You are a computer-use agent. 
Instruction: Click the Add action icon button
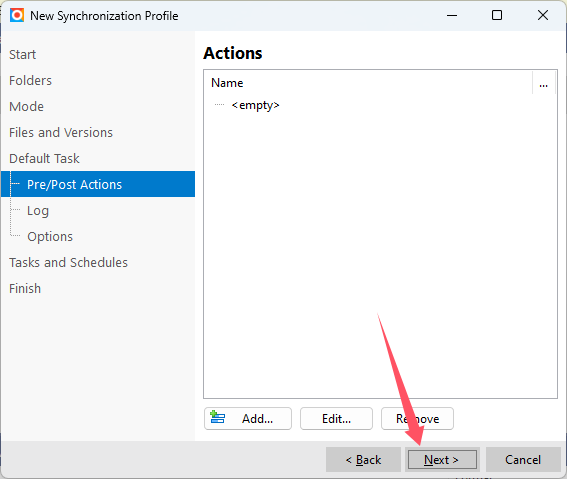(248, 419)
